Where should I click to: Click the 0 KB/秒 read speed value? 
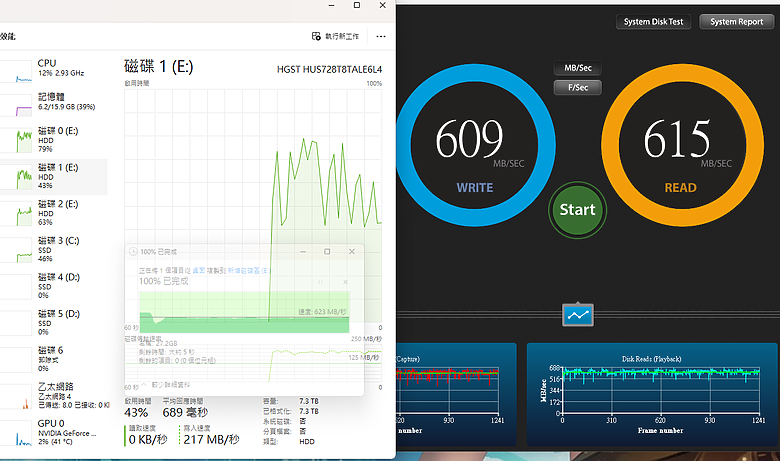(148, 440)
